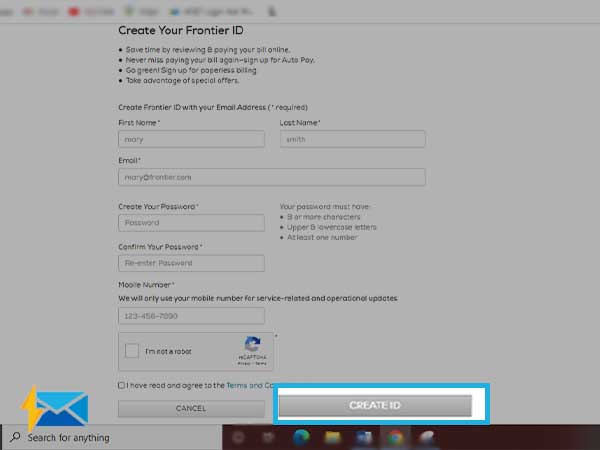This screenshot has height=450, width=600.
Task: Open Microsoft Edge from the taskbar
Action: click(301, 437)
